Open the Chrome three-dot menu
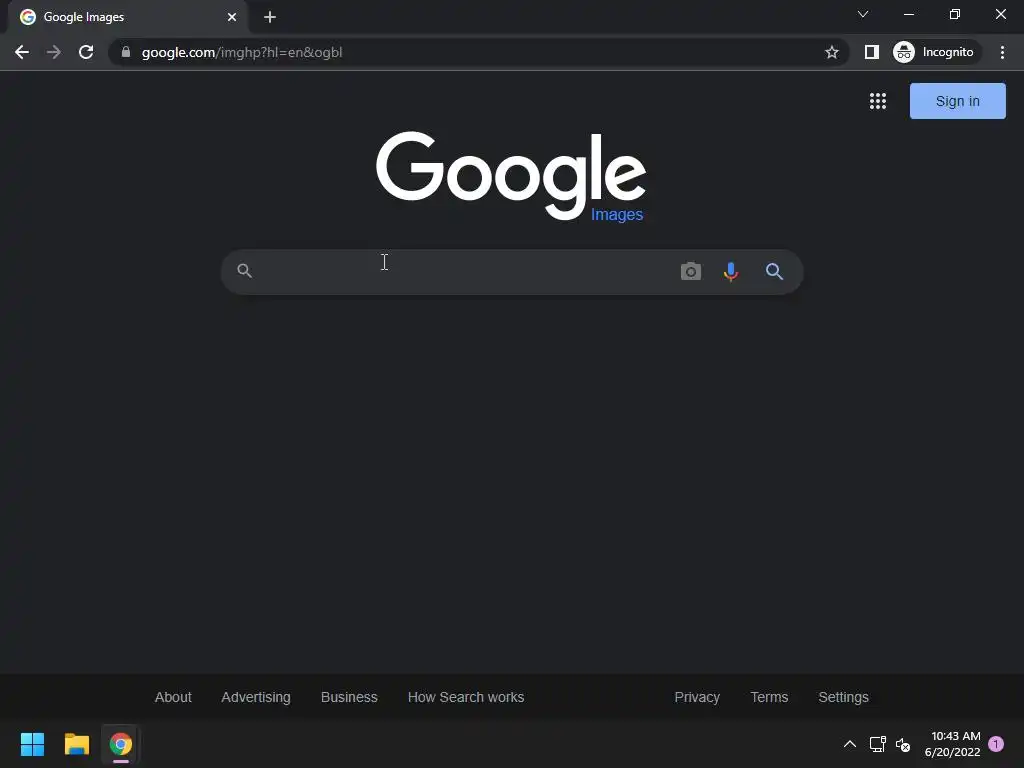 pos(1002,52)
